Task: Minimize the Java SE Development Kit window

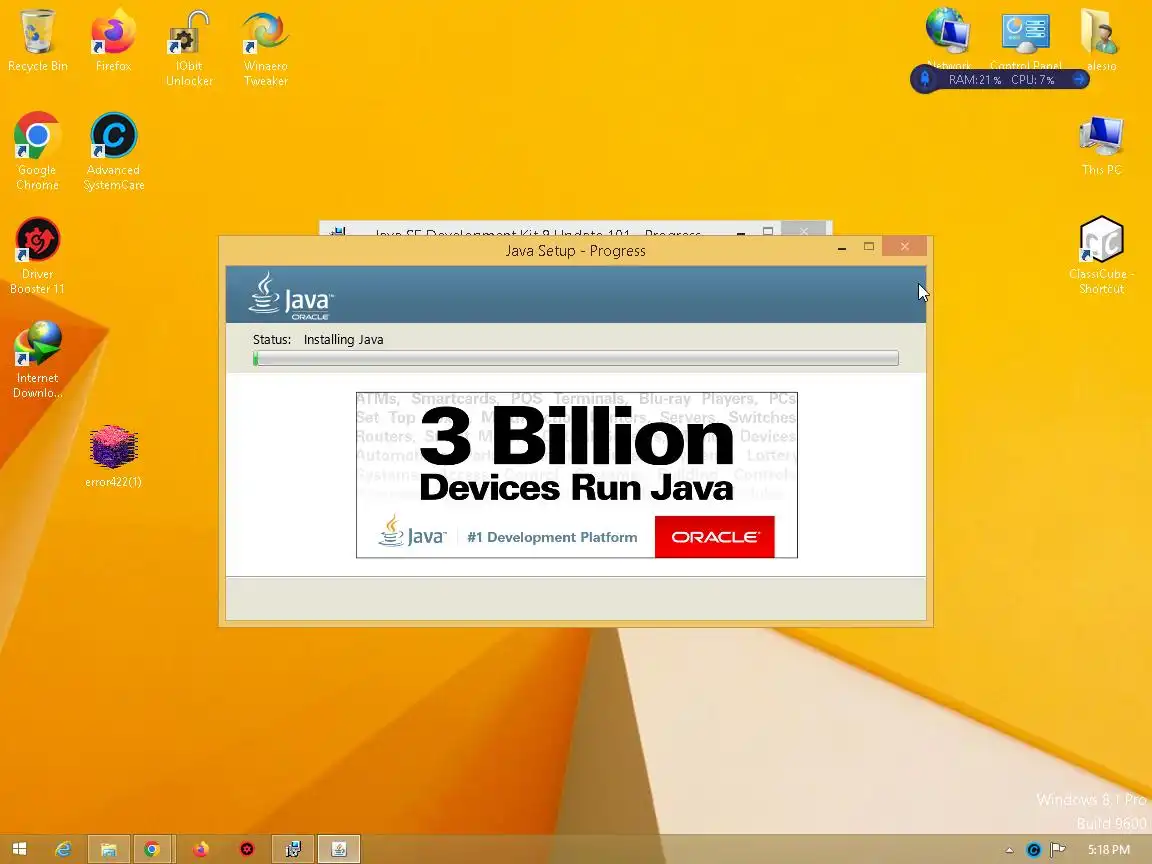Action: [741, 231]
